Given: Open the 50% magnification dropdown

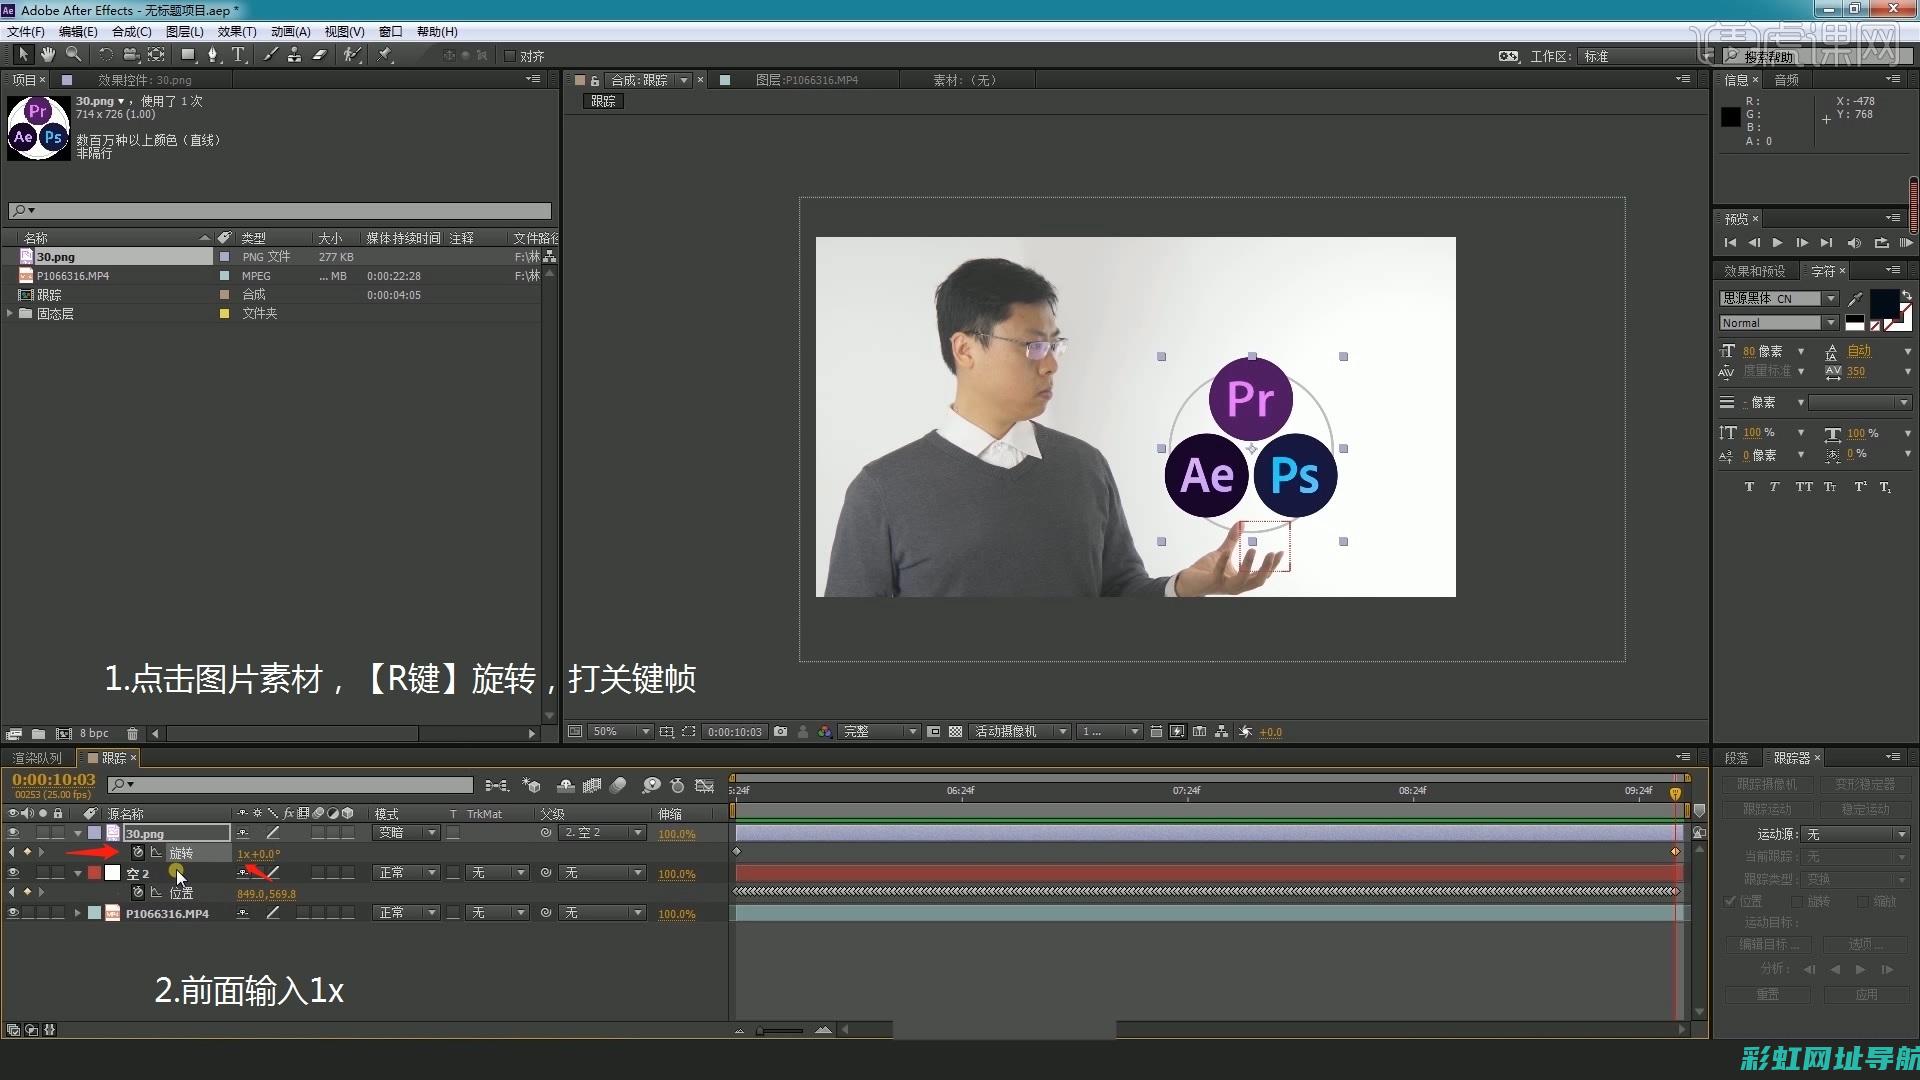Looking at the screenshot, I should pyautogui.click(x=620, y=732).
